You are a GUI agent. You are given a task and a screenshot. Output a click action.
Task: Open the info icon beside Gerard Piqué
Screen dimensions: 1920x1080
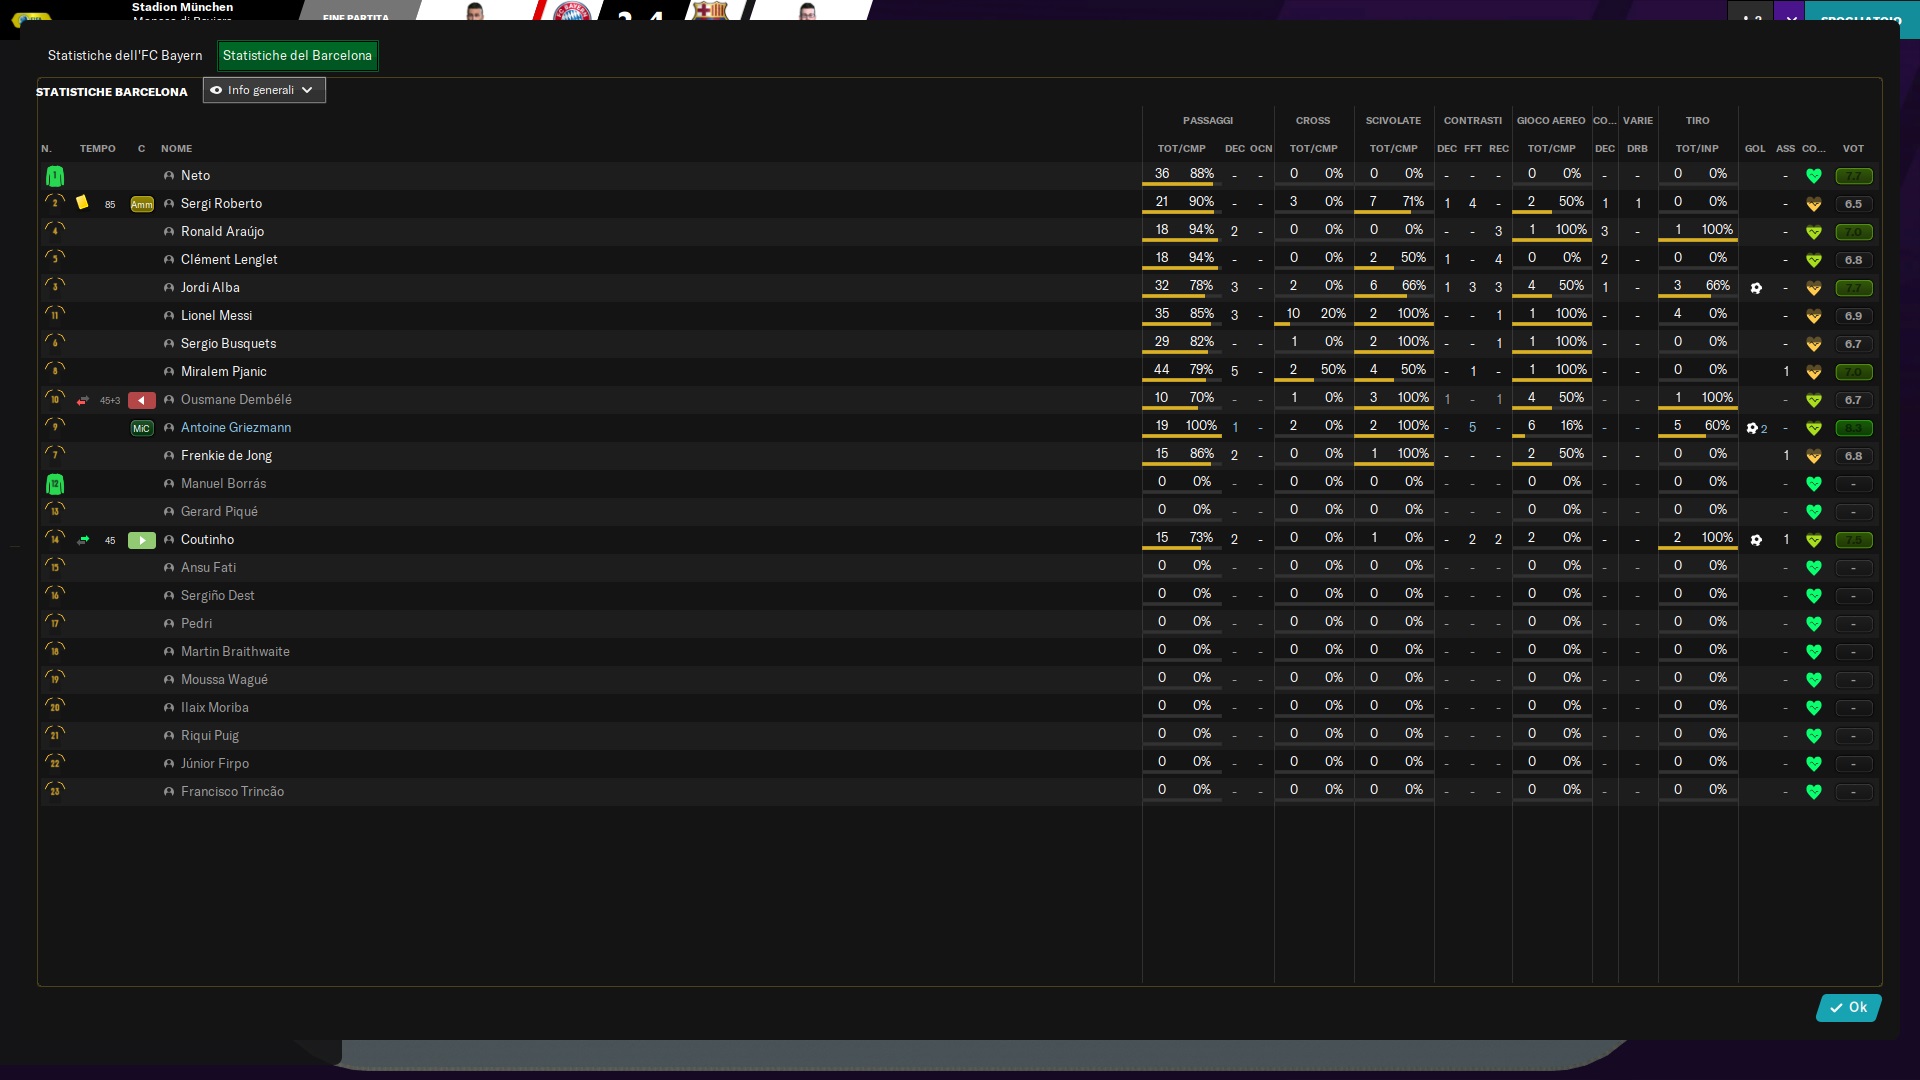pyautogui.click(x=169, y=512)
